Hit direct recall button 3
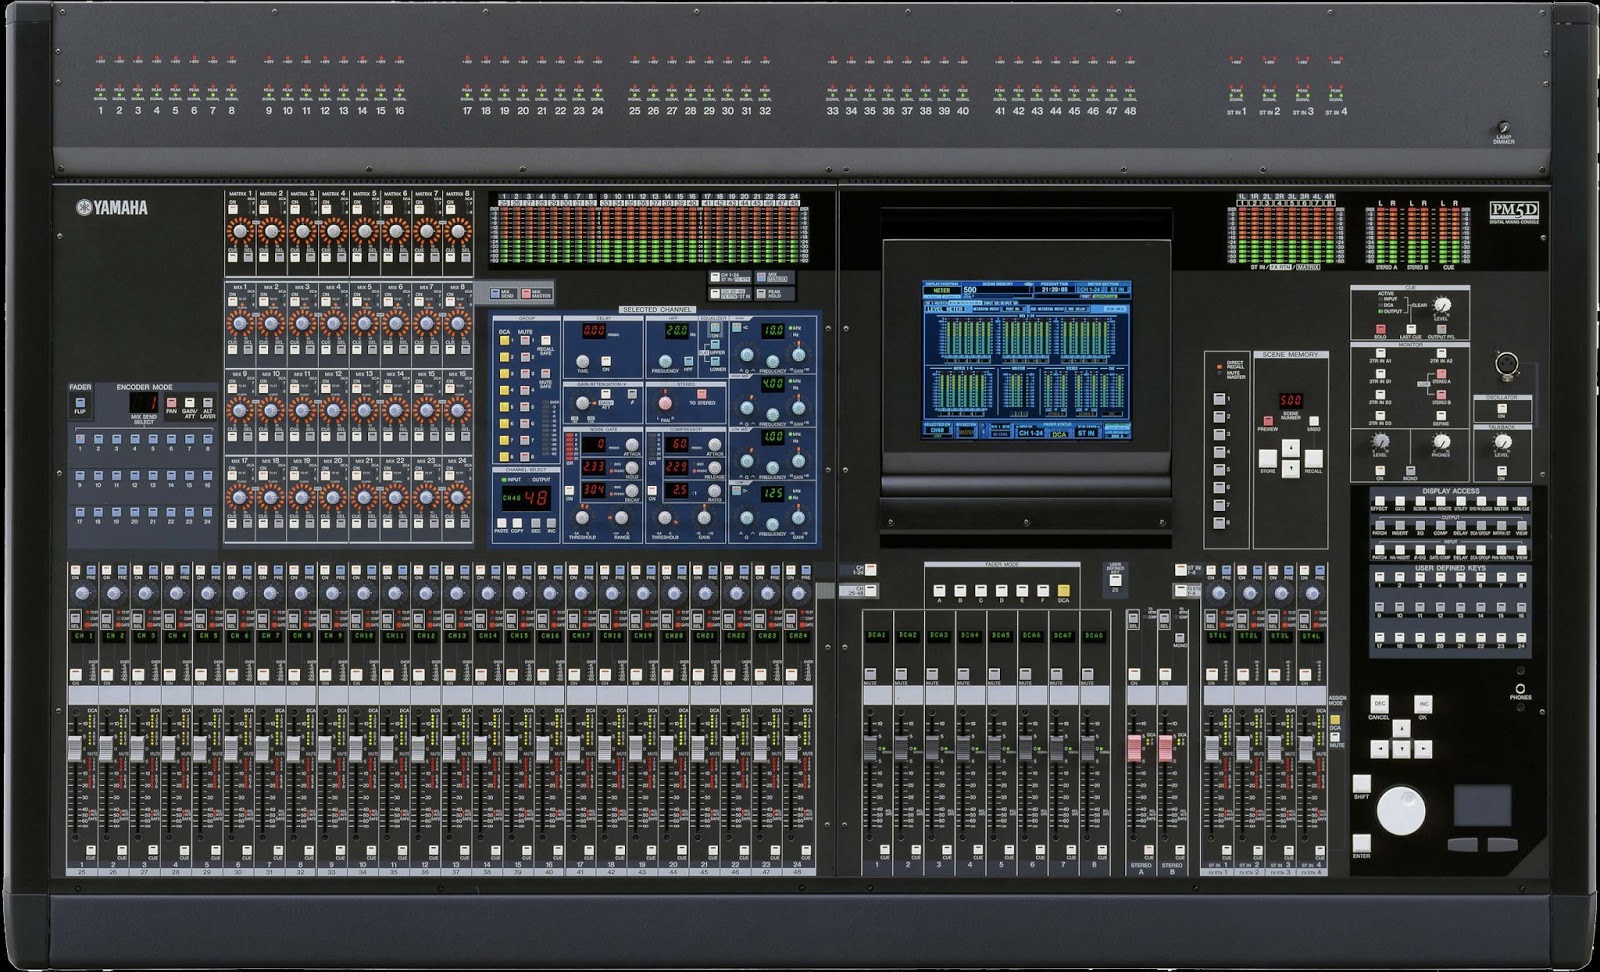This screenshot has width=1600, height=972. pyautogui.click(x=1218, y=434)
